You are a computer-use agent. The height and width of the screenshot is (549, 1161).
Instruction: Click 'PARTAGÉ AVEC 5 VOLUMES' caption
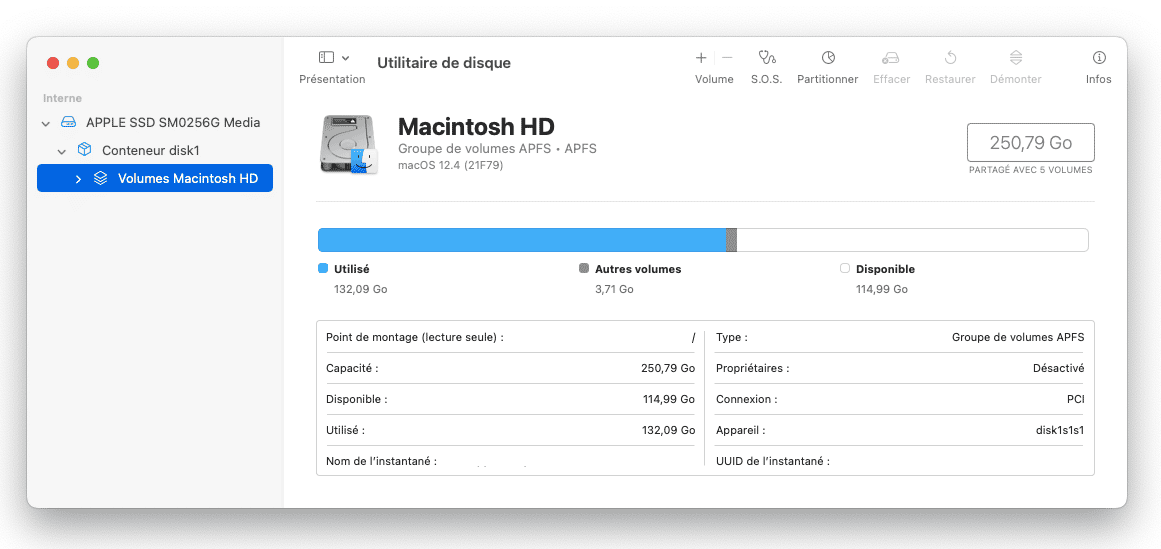tap(1030, 170)
